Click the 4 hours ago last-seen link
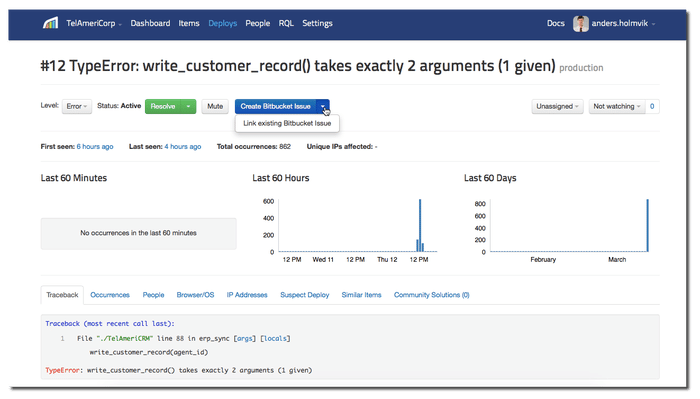This screenshot has width=700, height=399. [x=183, y=146]
